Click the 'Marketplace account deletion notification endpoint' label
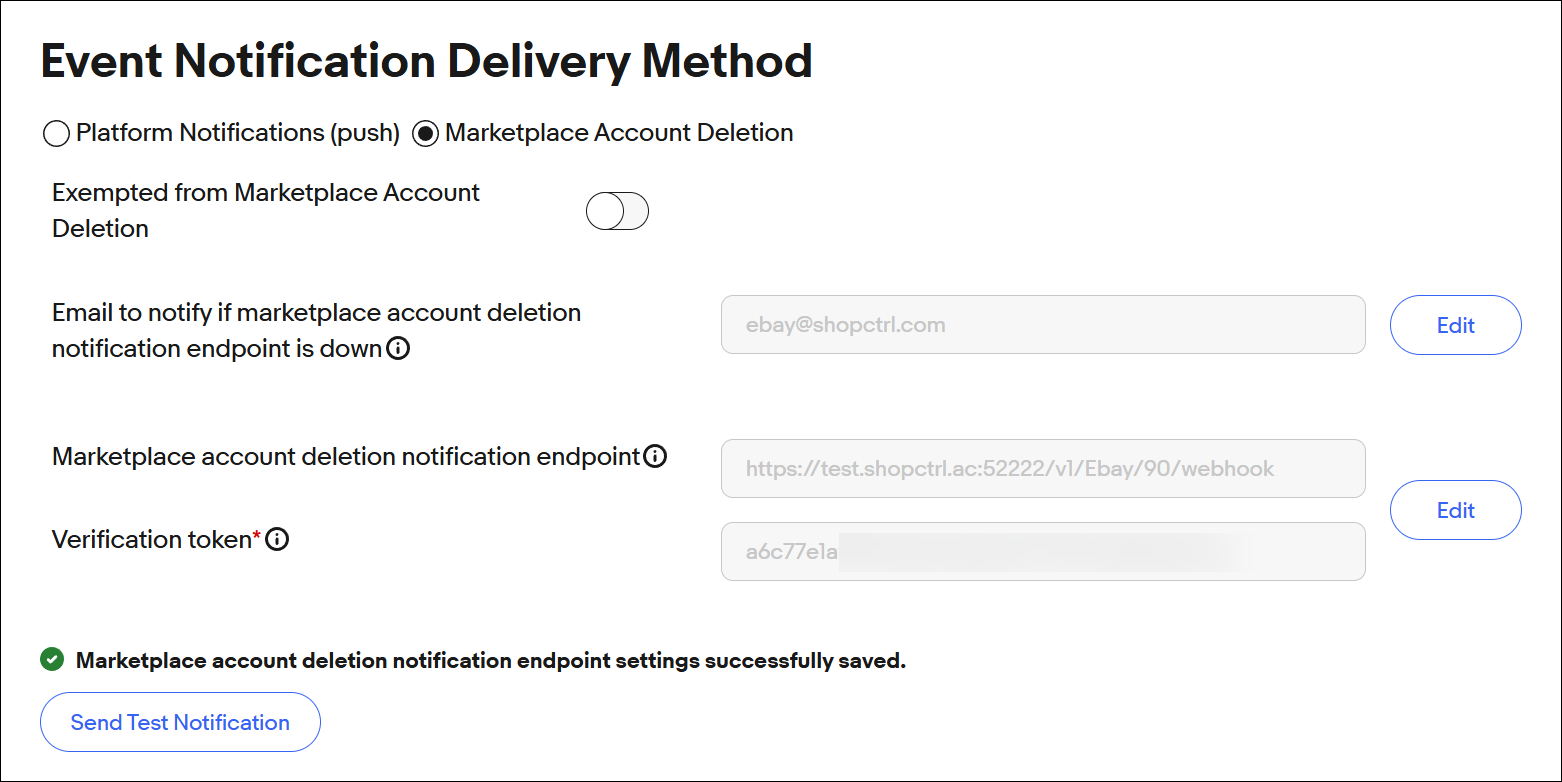Screen dimensions: 1562x782 (x=345, y=457)
